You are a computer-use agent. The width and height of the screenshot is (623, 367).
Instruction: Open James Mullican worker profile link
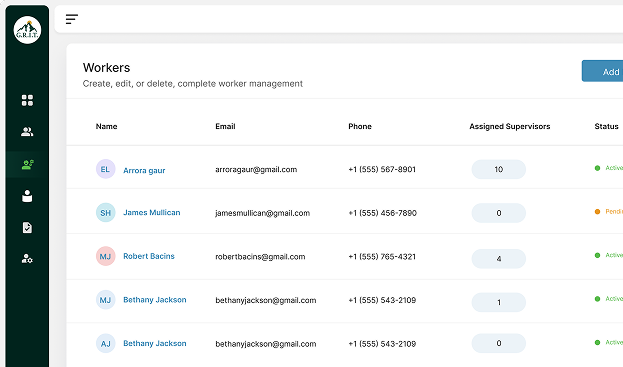151,212
